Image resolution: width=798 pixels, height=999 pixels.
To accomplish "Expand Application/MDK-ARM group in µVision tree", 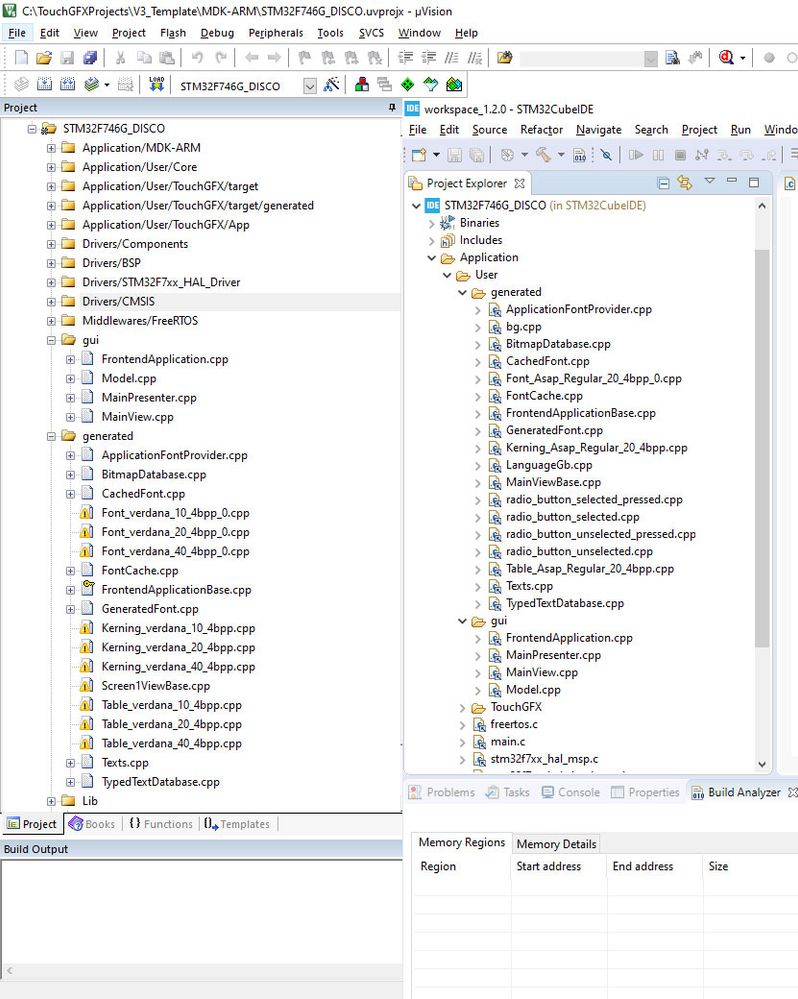I will point(51,148).
